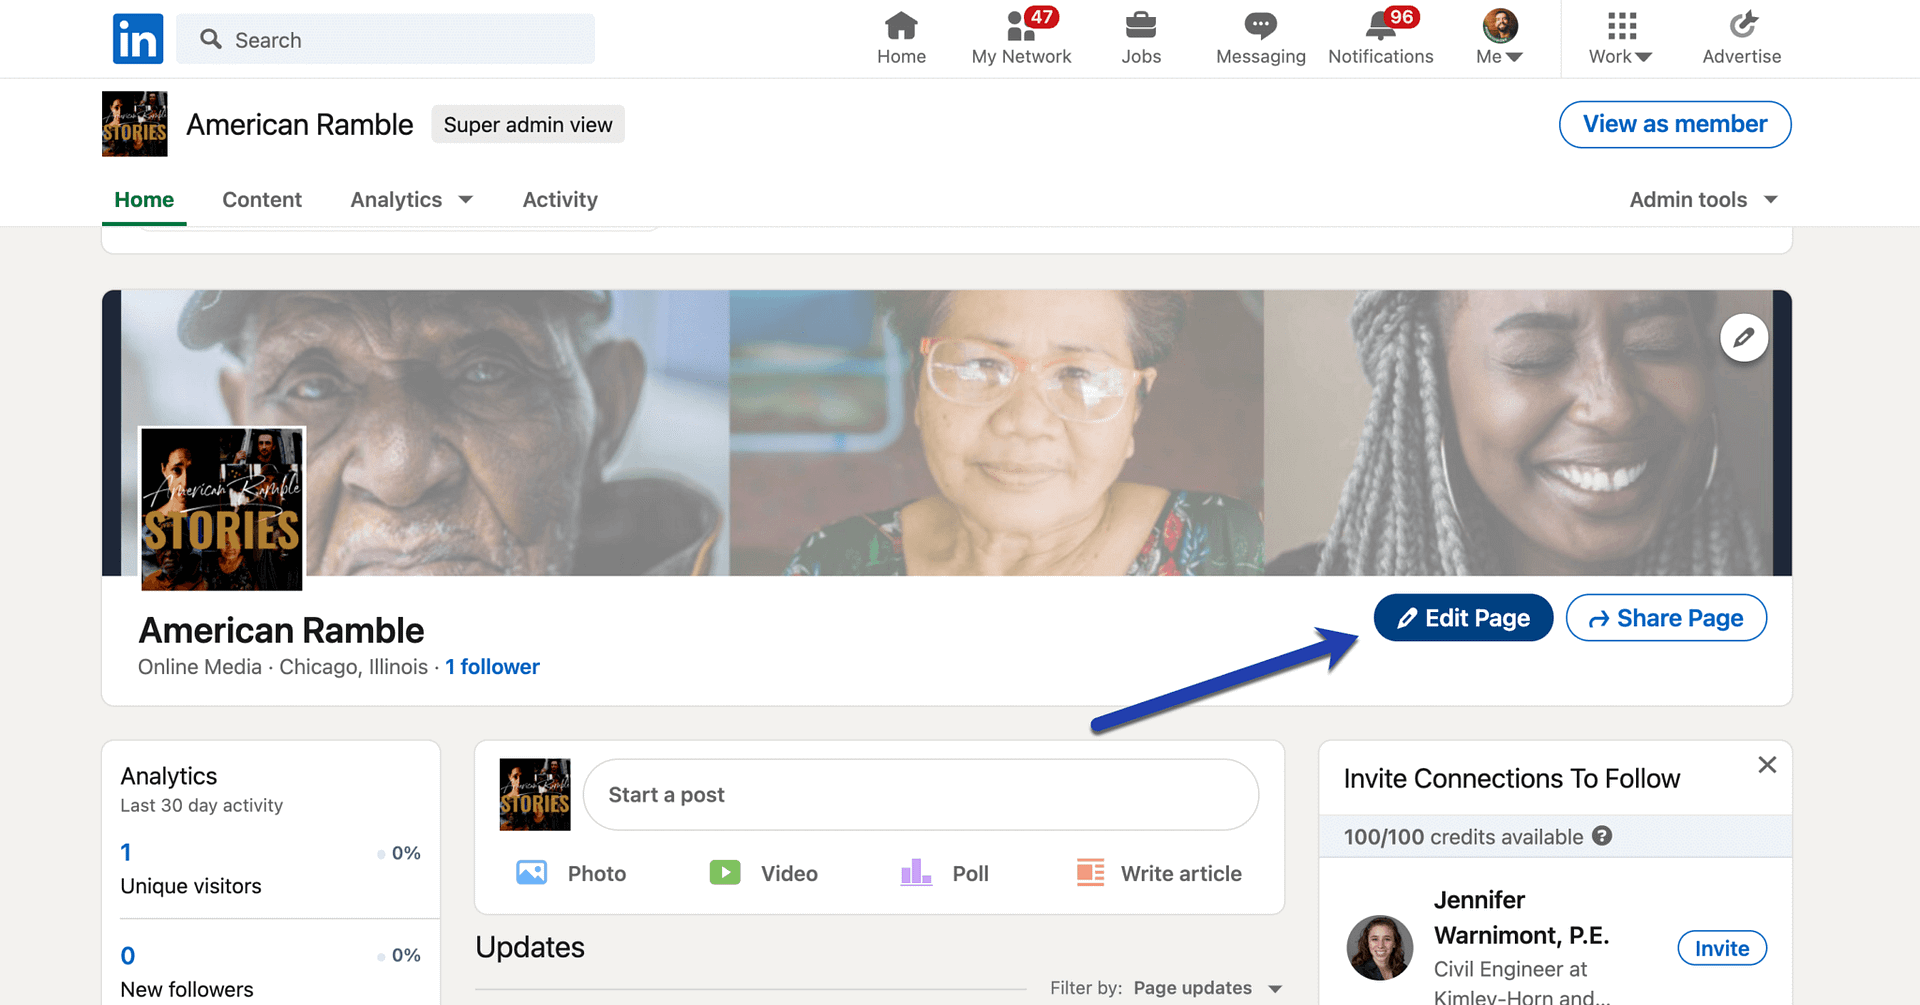This screenshot has height=1005, width=1920.
Task: Switch to the Content tab
Action: pyautogui.click(x=262, y=200)
